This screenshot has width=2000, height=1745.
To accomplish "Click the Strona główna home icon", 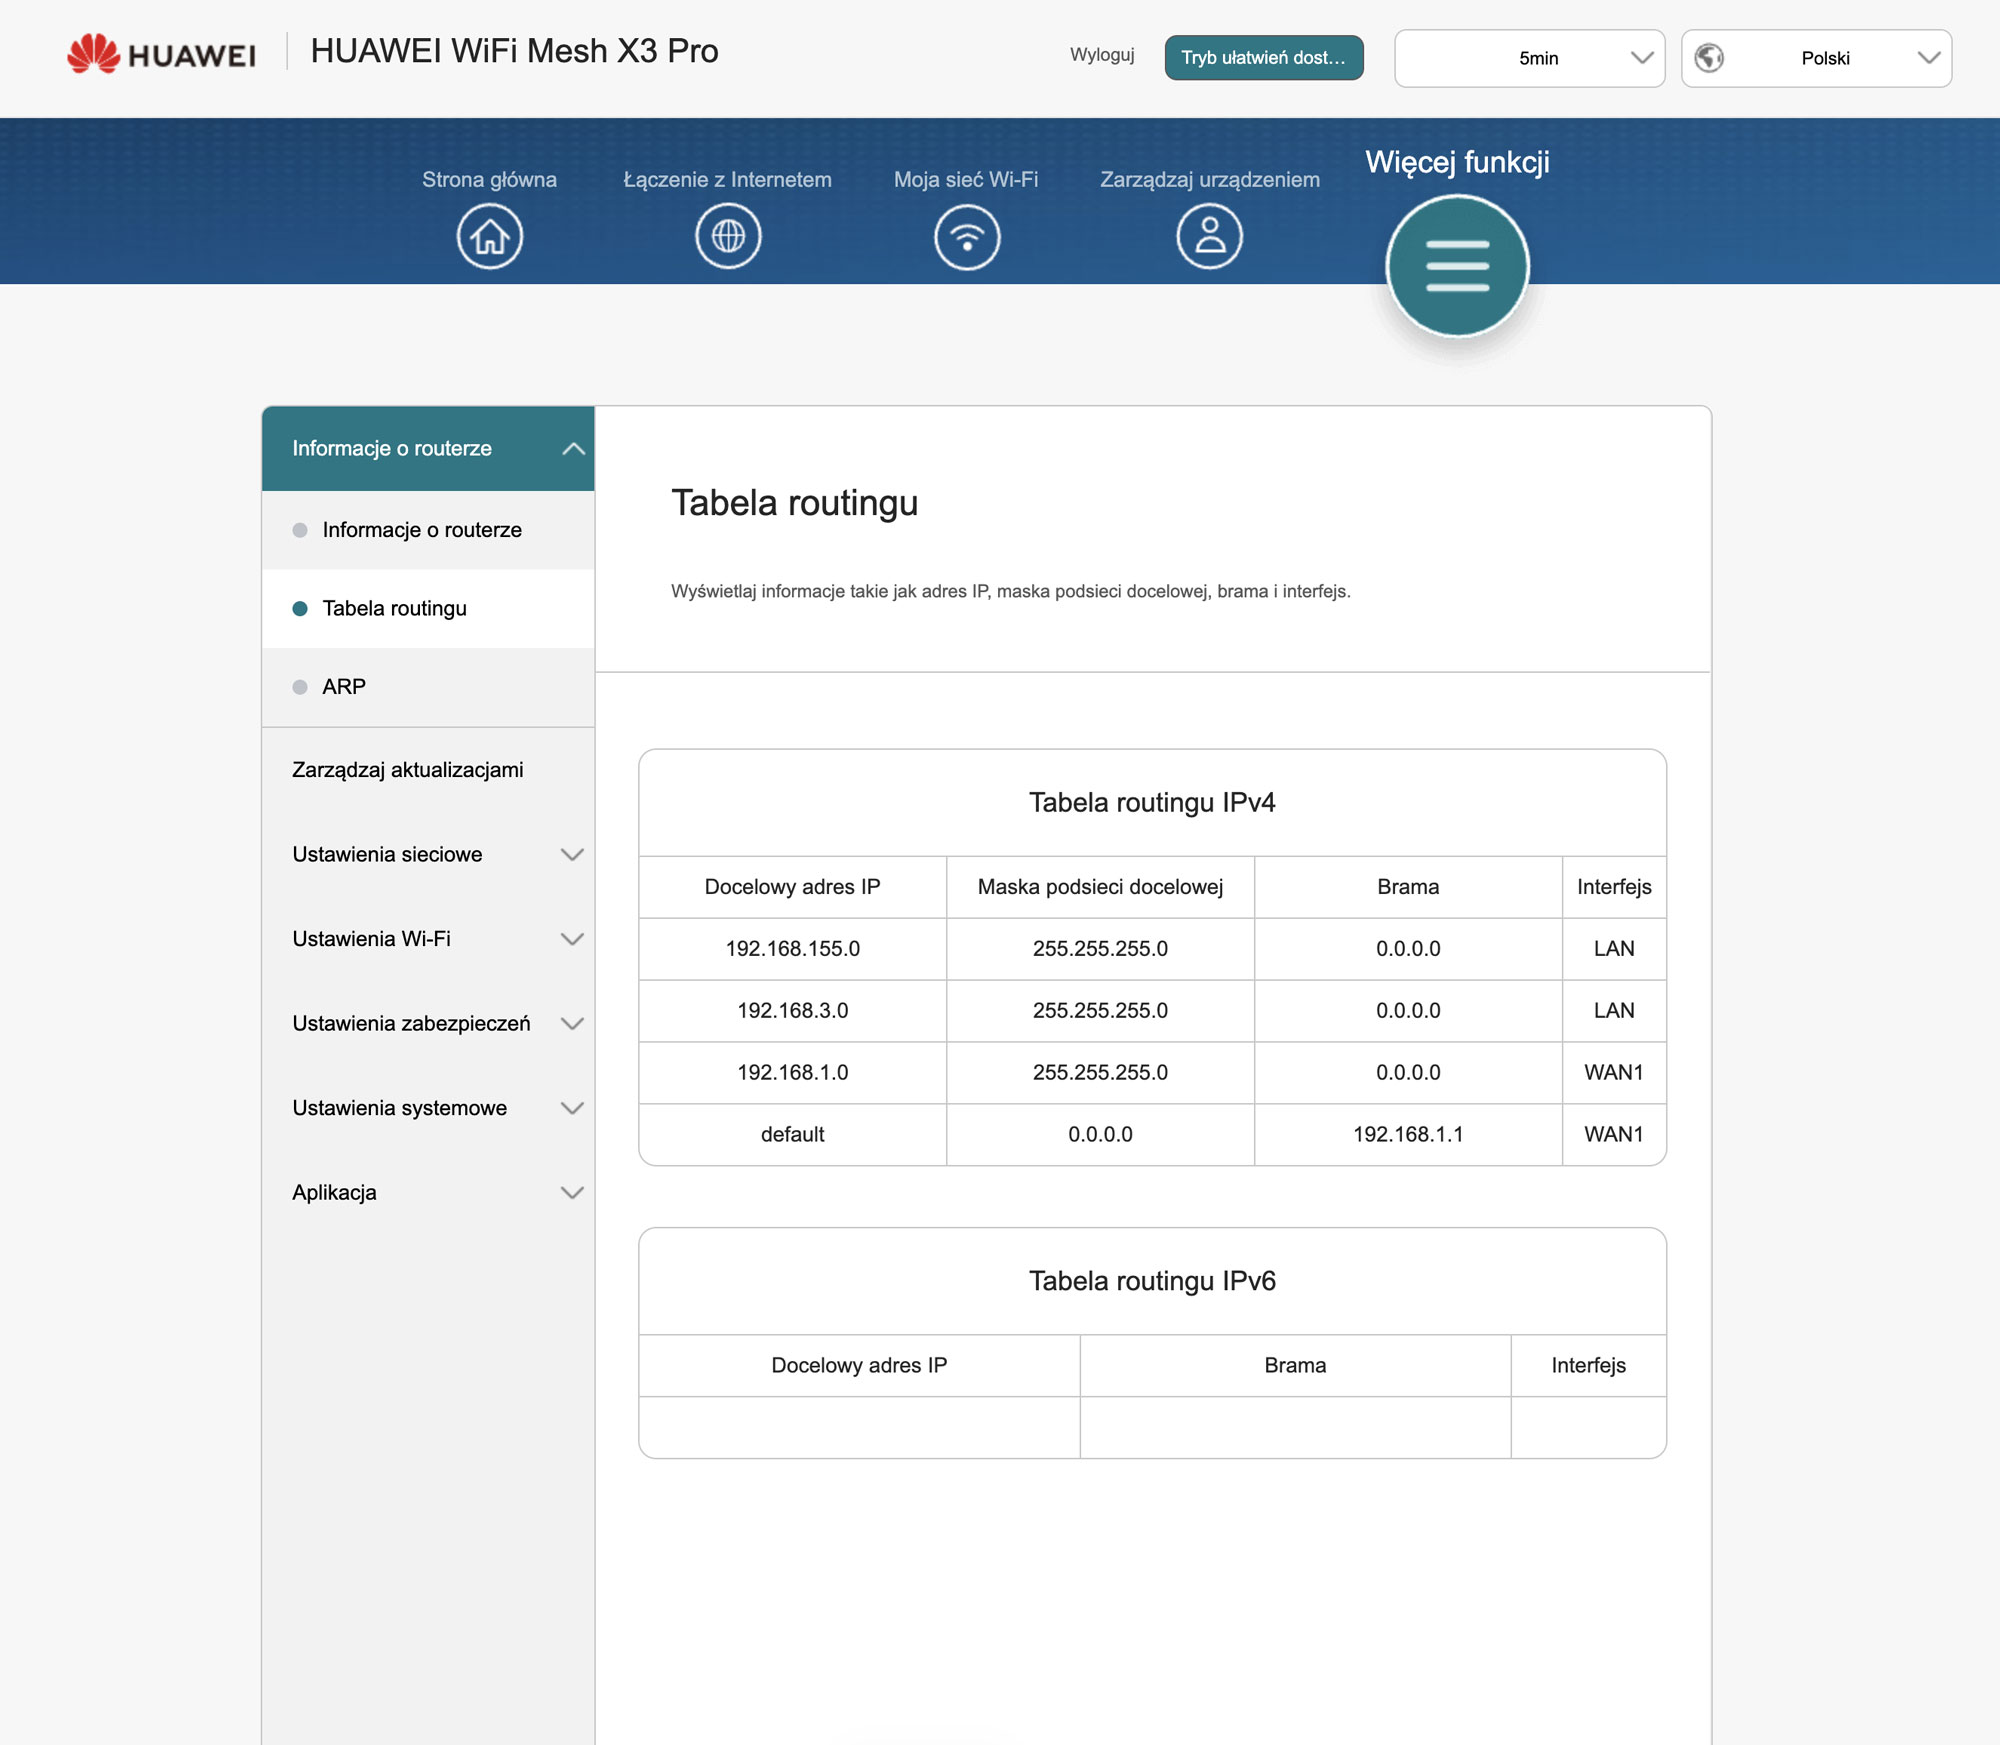I will [489, 237].
